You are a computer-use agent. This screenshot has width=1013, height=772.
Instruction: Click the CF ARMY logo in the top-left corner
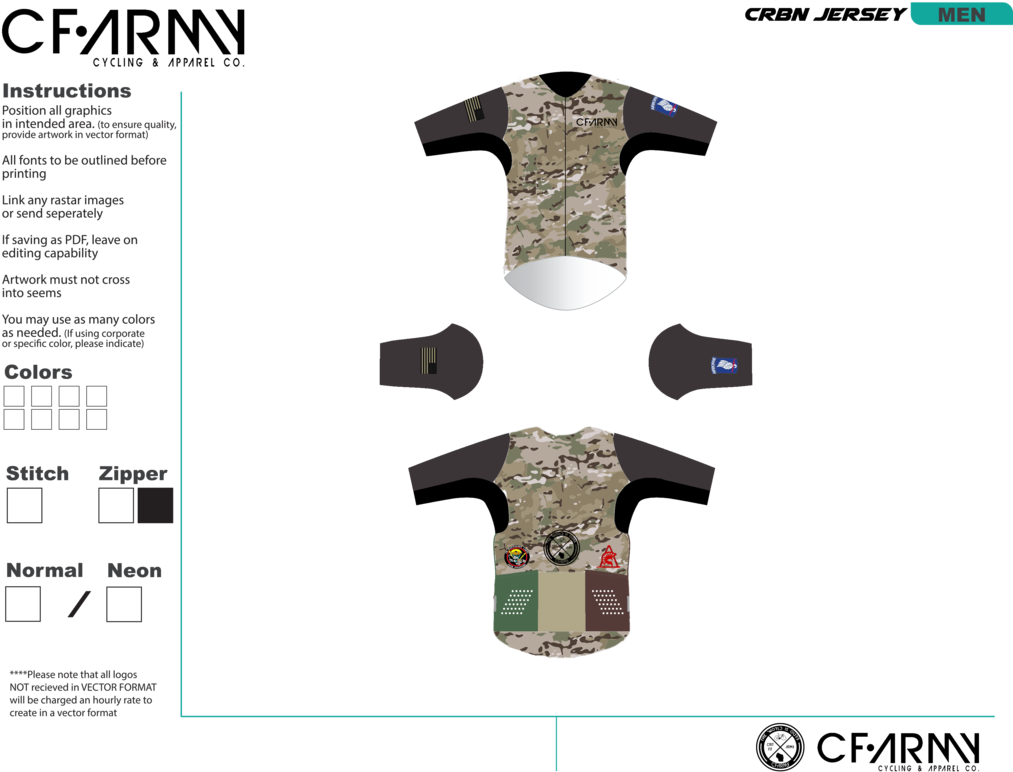click(123, 37)
